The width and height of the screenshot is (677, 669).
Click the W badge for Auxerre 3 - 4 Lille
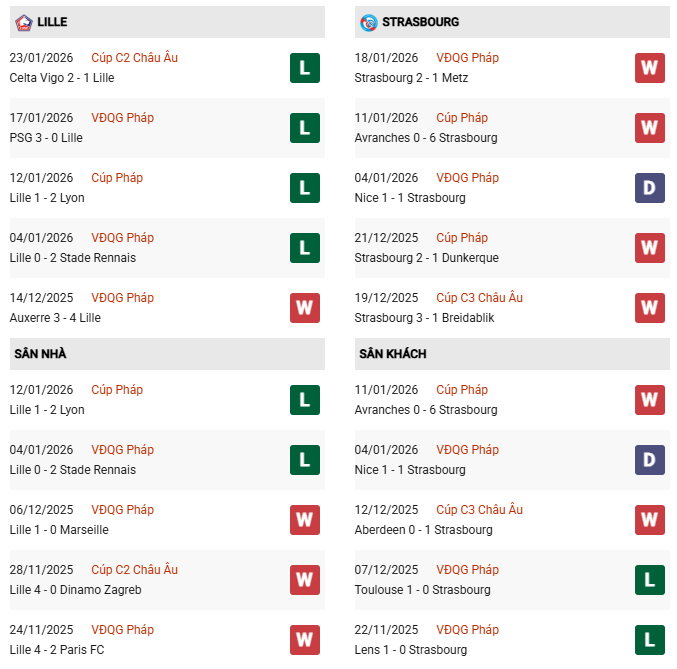click(x=305, y=308)
